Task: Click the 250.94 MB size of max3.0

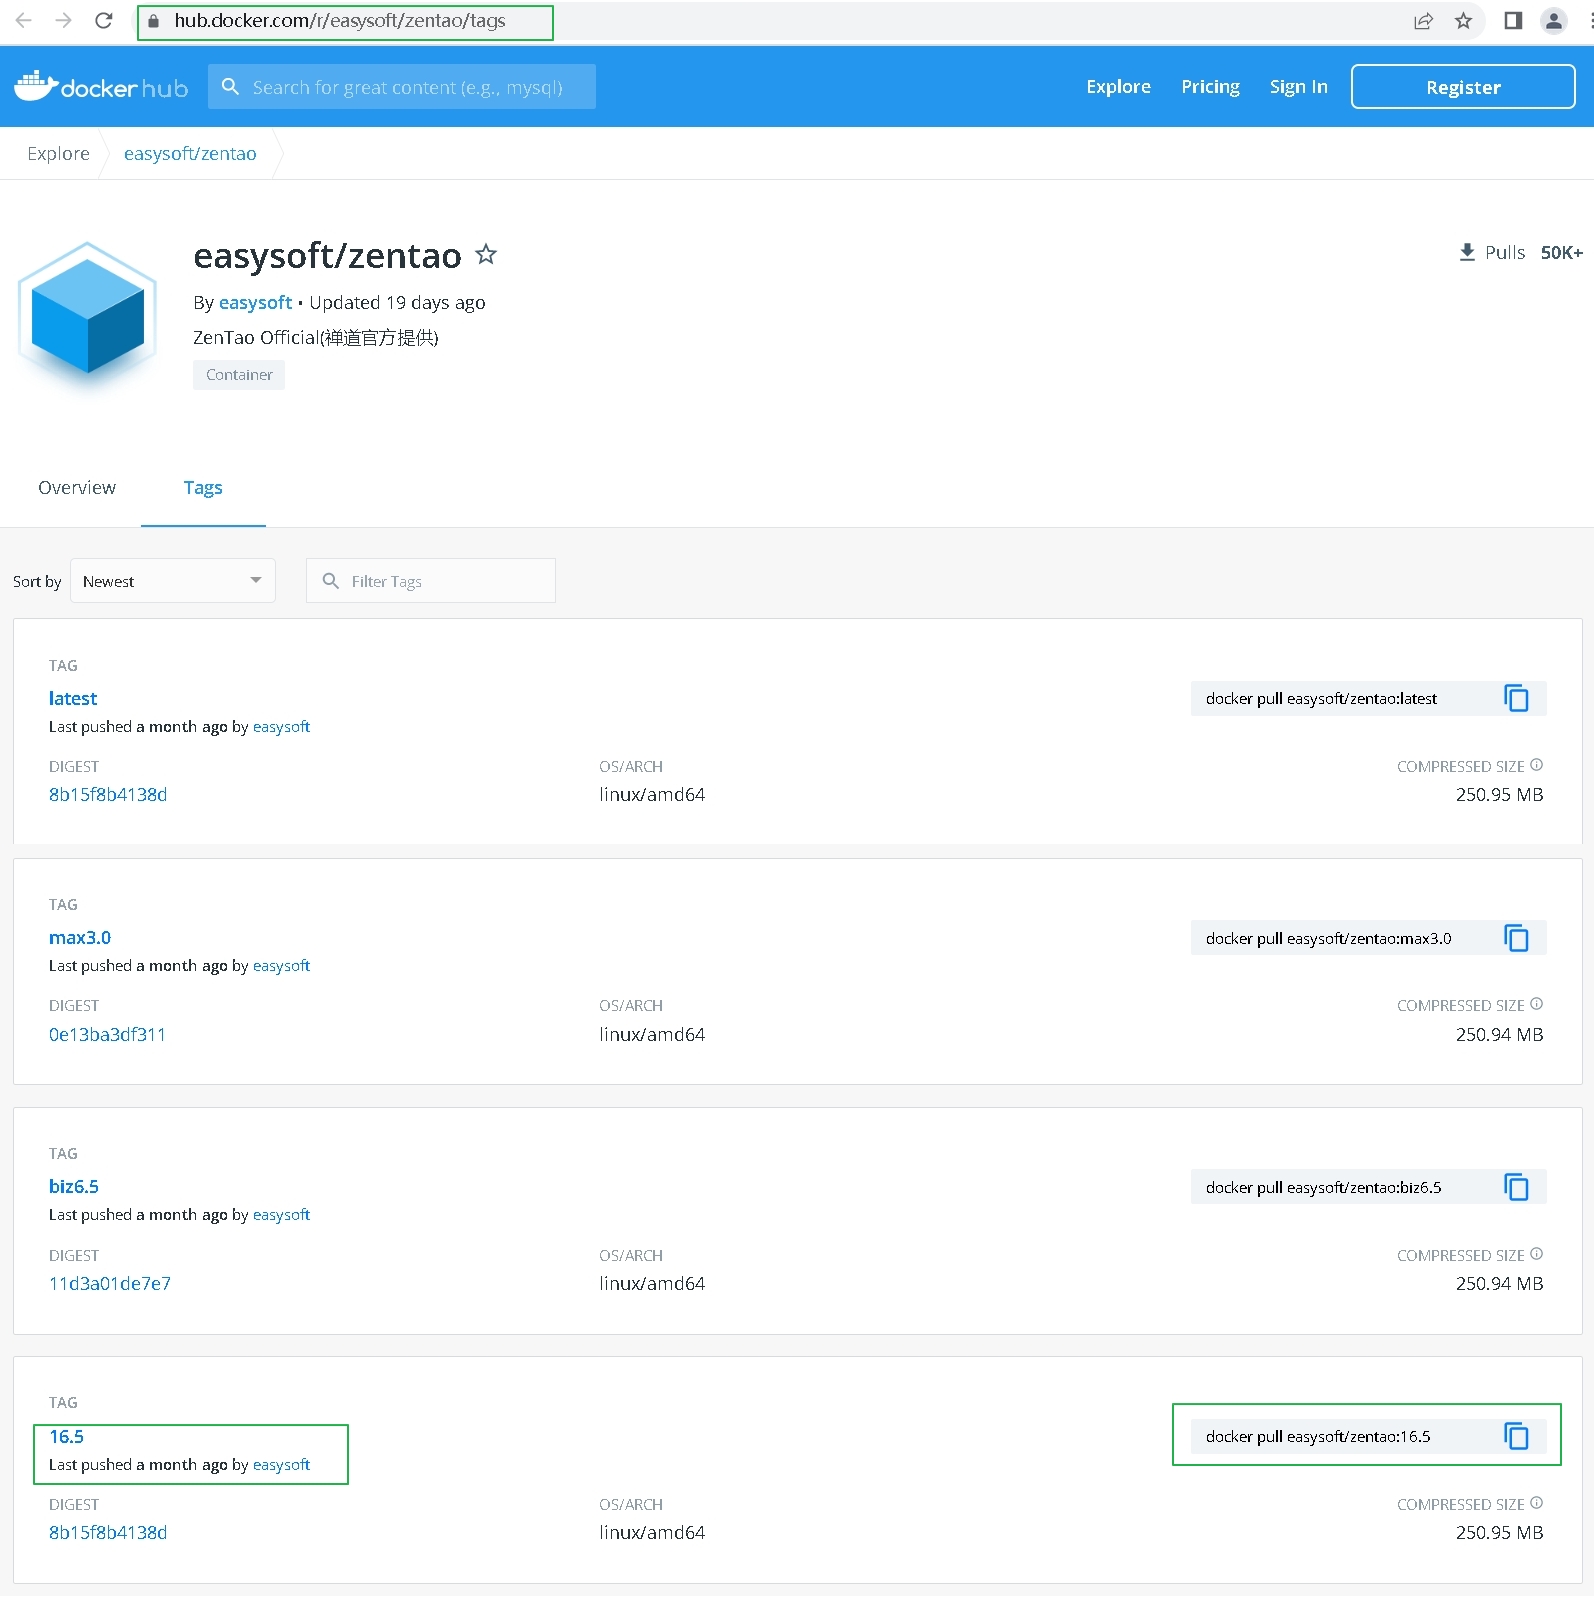Action: click(1499, 1034)
